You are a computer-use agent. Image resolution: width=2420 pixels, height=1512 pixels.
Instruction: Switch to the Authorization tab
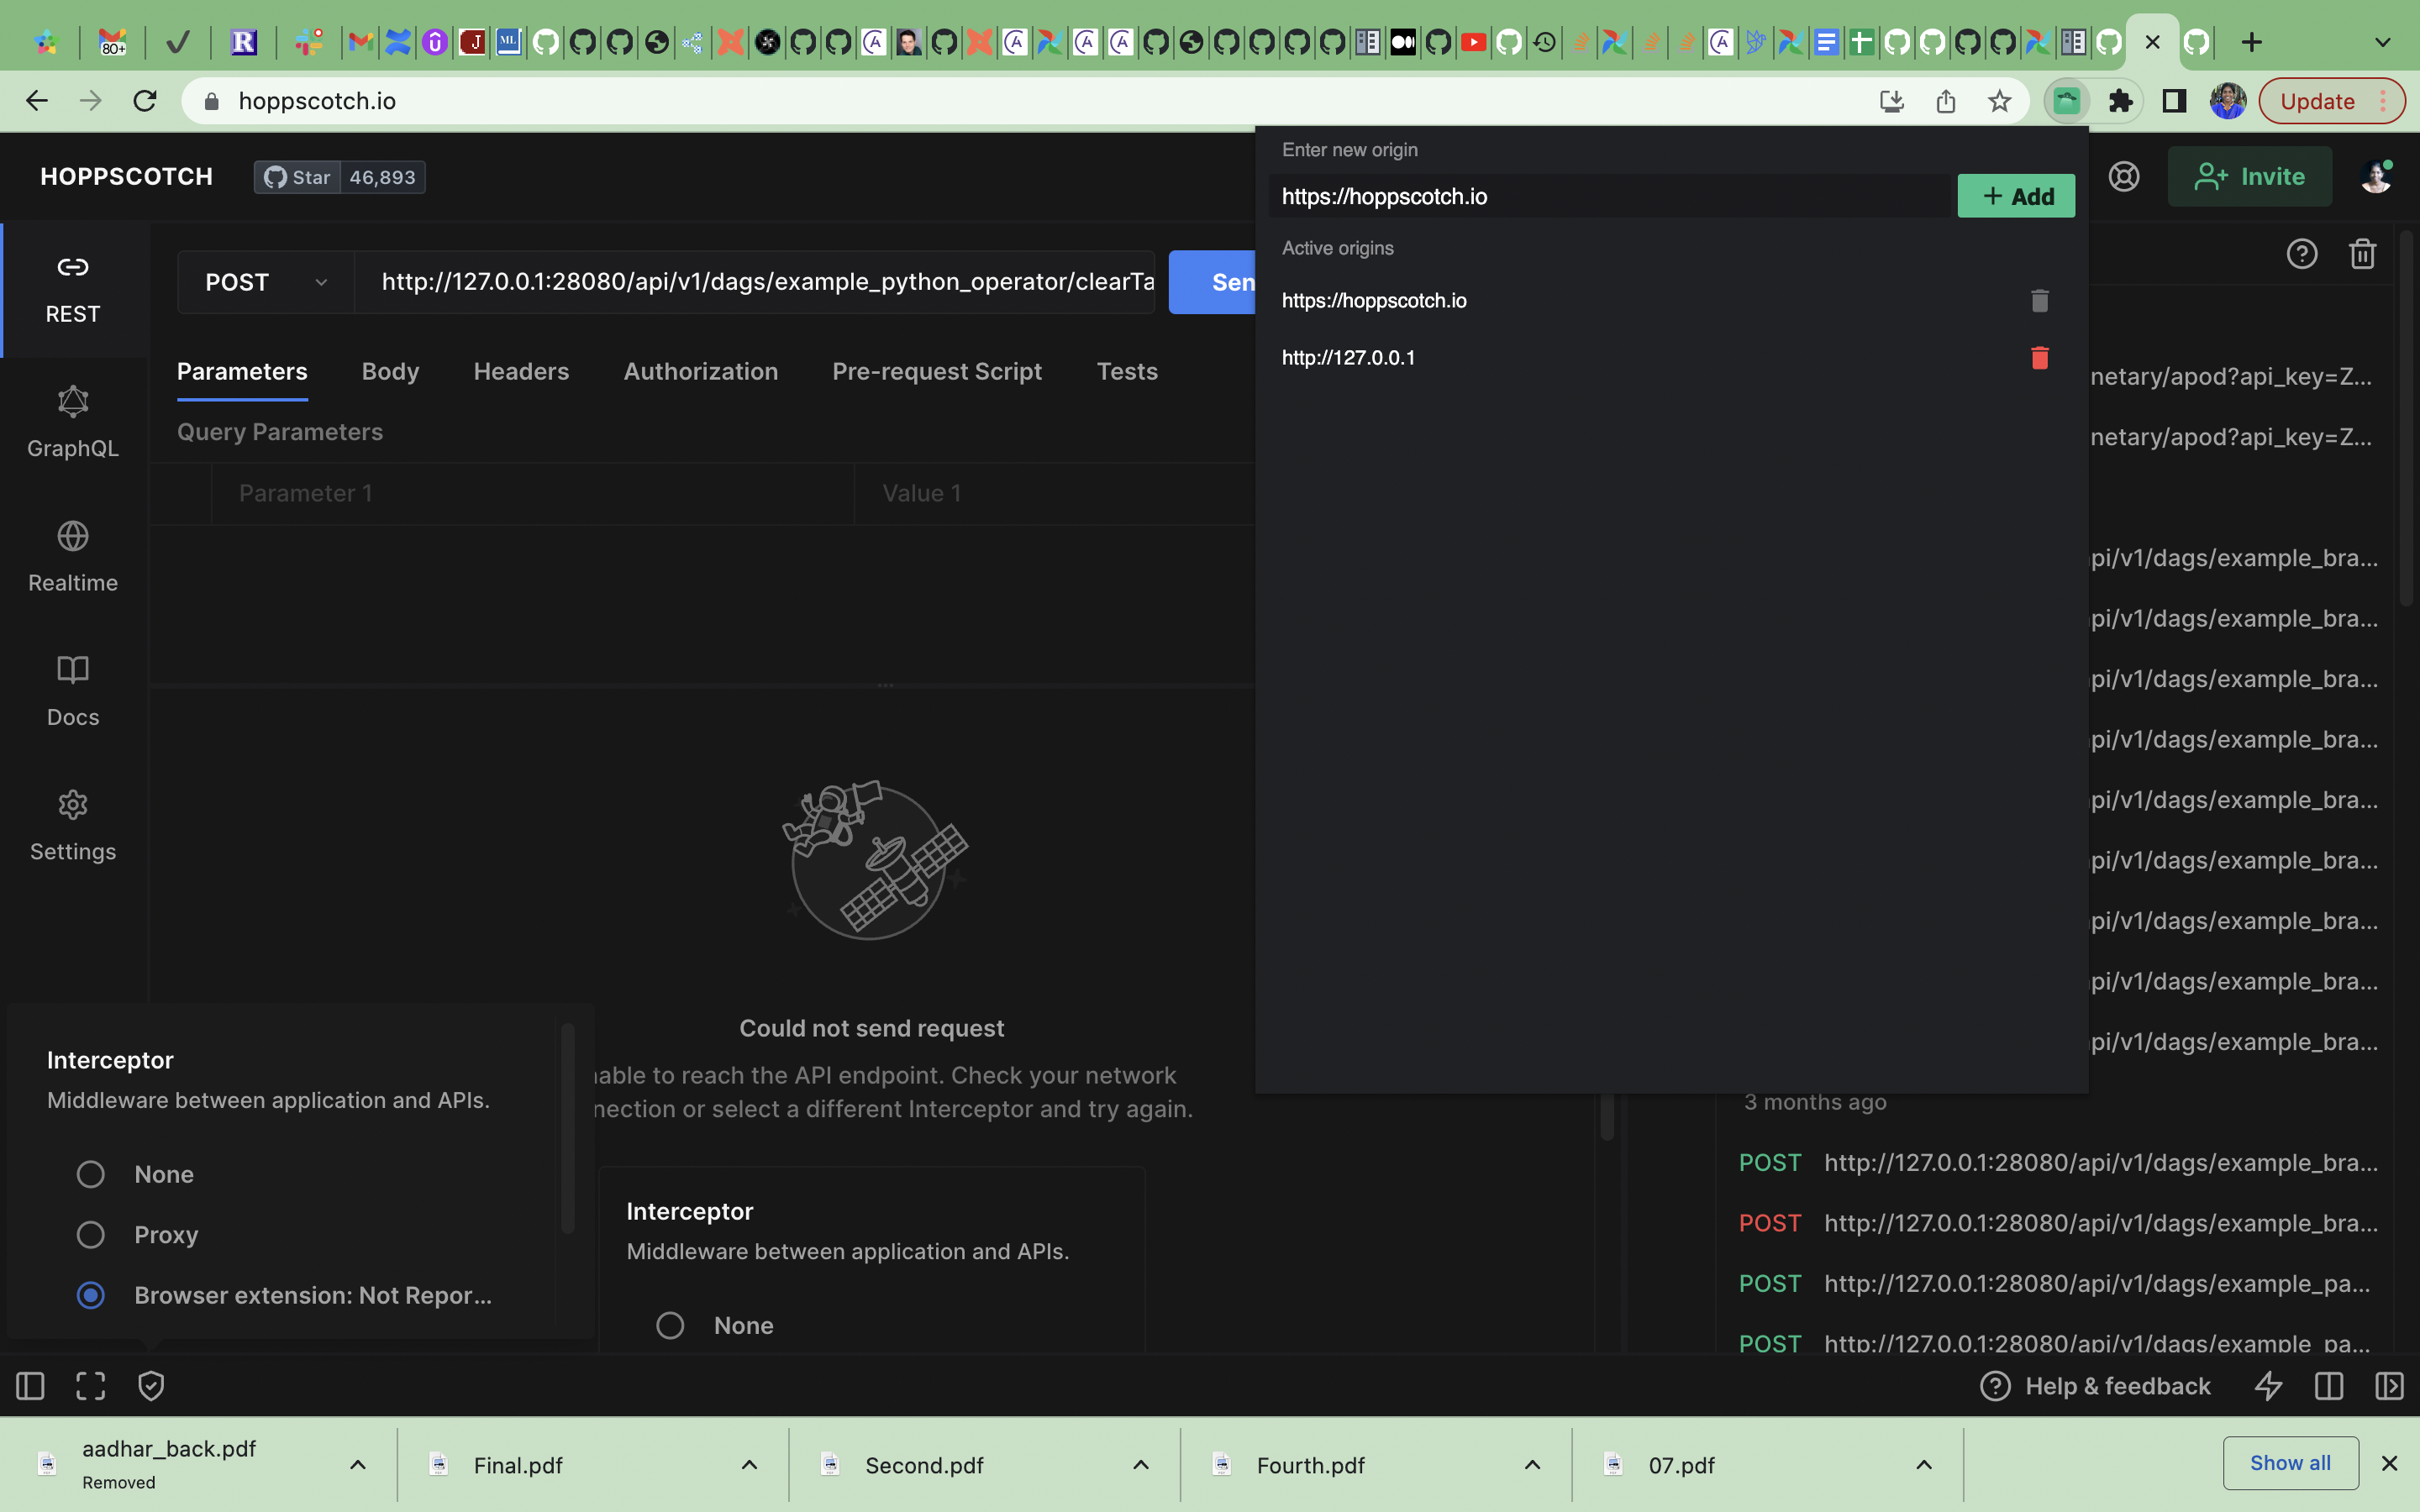pyautogui.click(x=700, y=371)
